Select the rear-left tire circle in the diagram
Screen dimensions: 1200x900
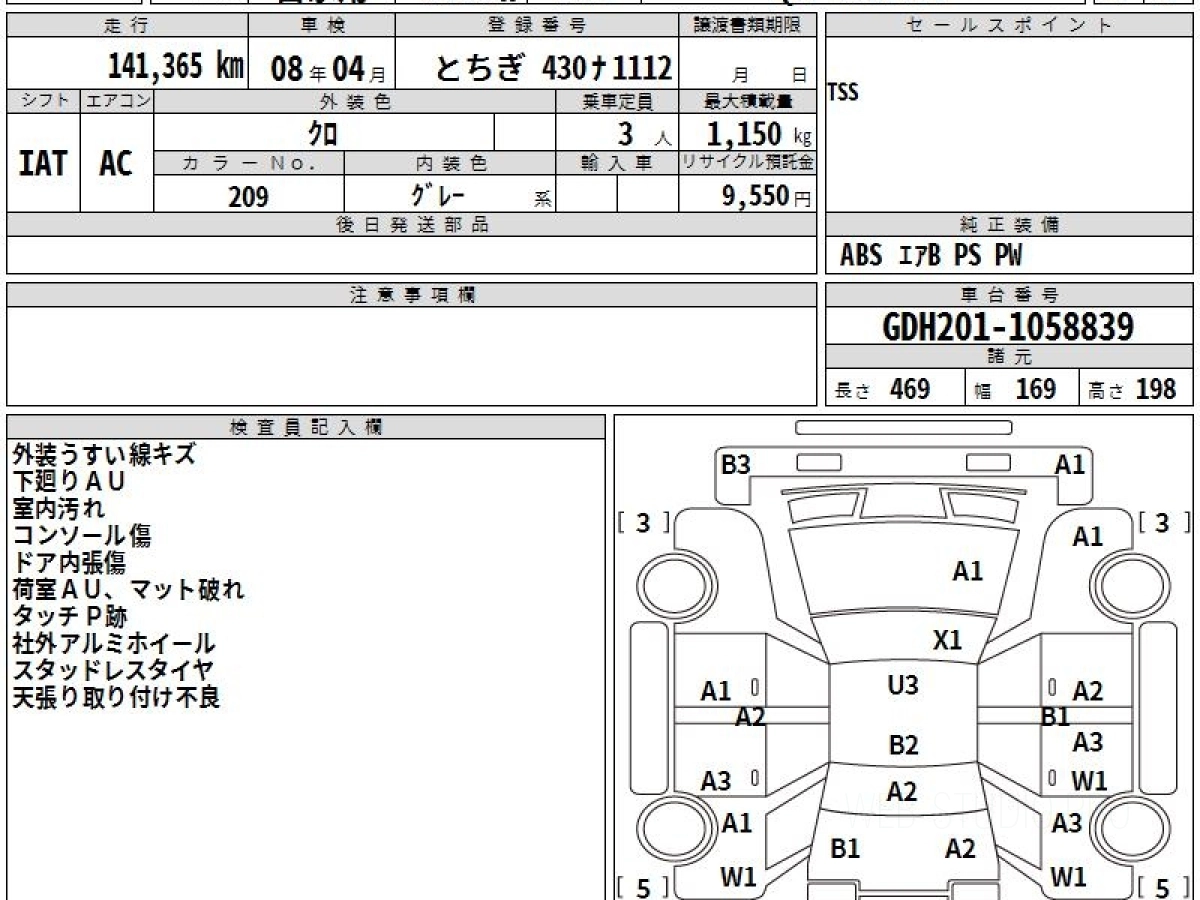[x=669, y=828]
